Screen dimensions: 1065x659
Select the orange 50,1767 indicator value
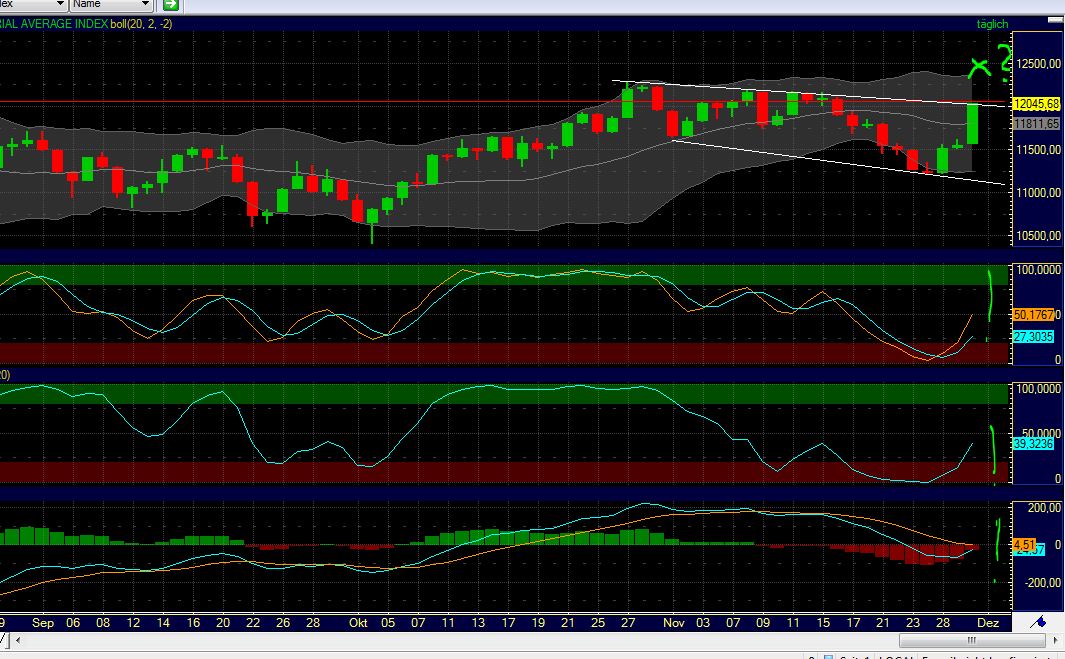(x=1034, y=315)
